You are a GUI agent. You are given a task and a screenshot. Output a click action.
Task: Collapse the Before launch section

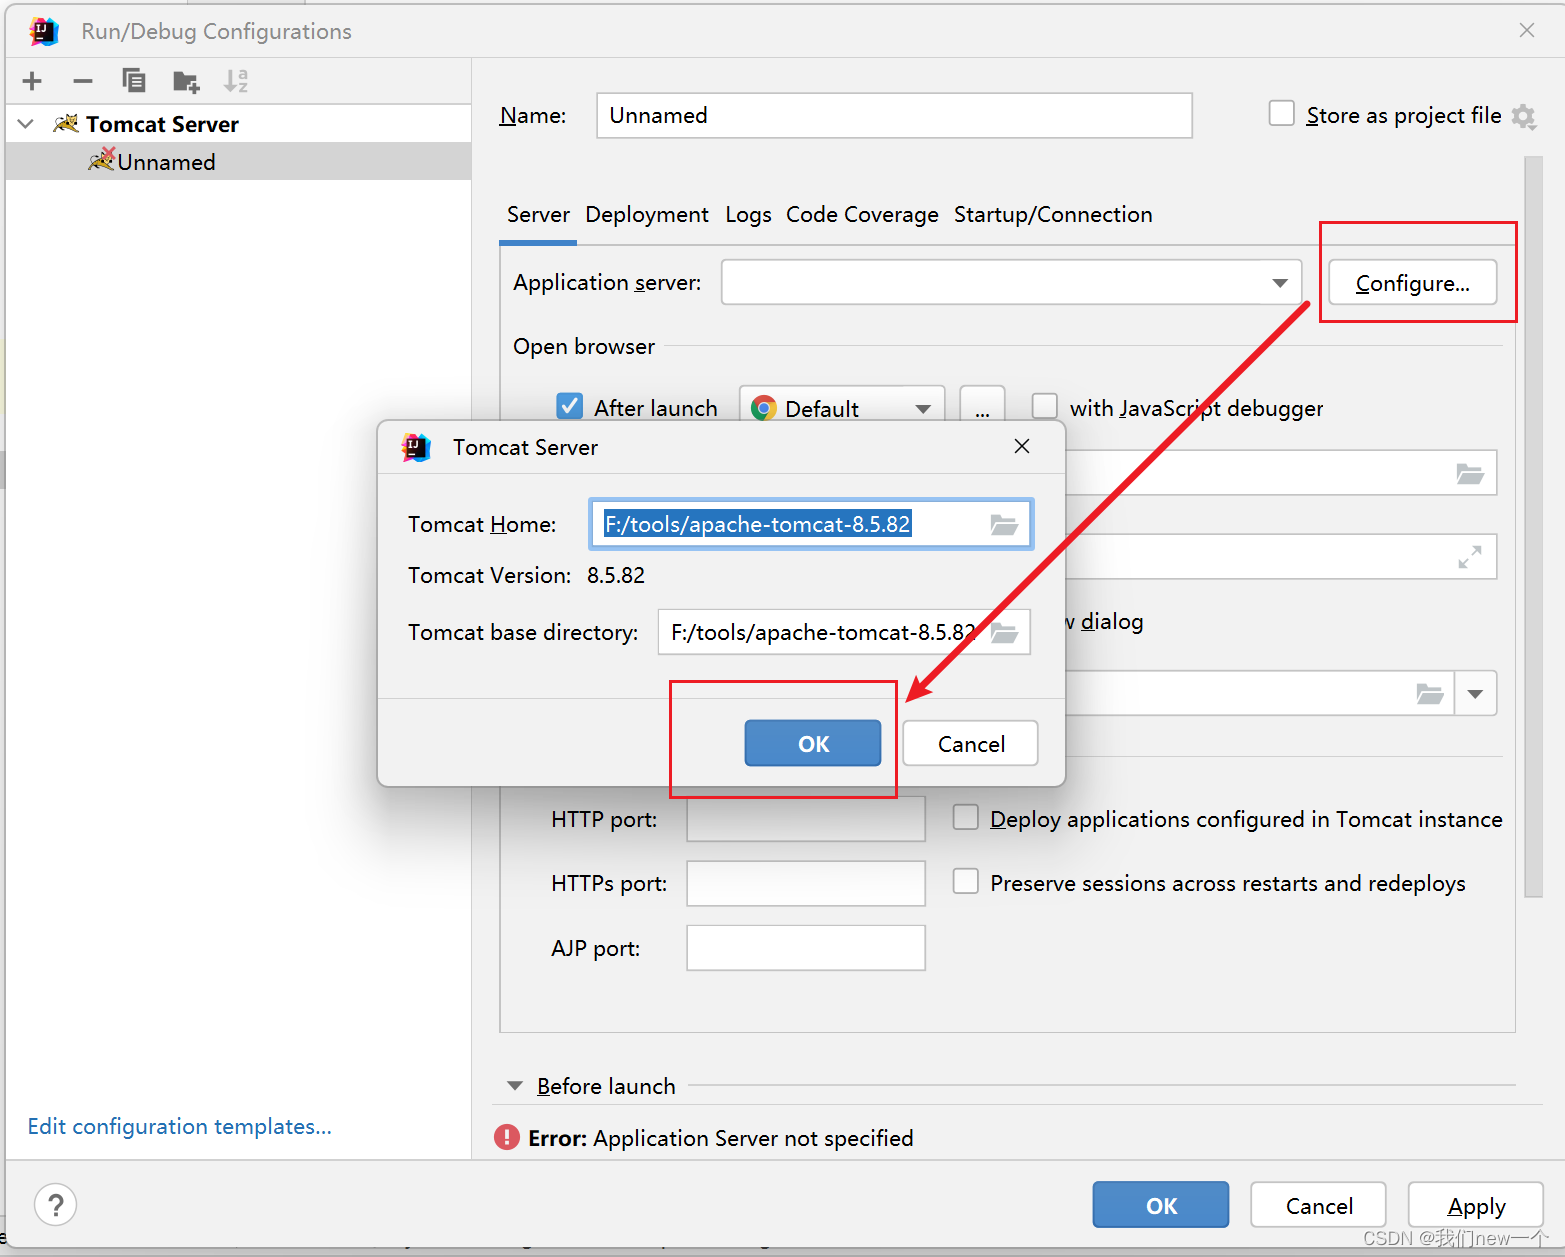click(x=515, y=1086)
